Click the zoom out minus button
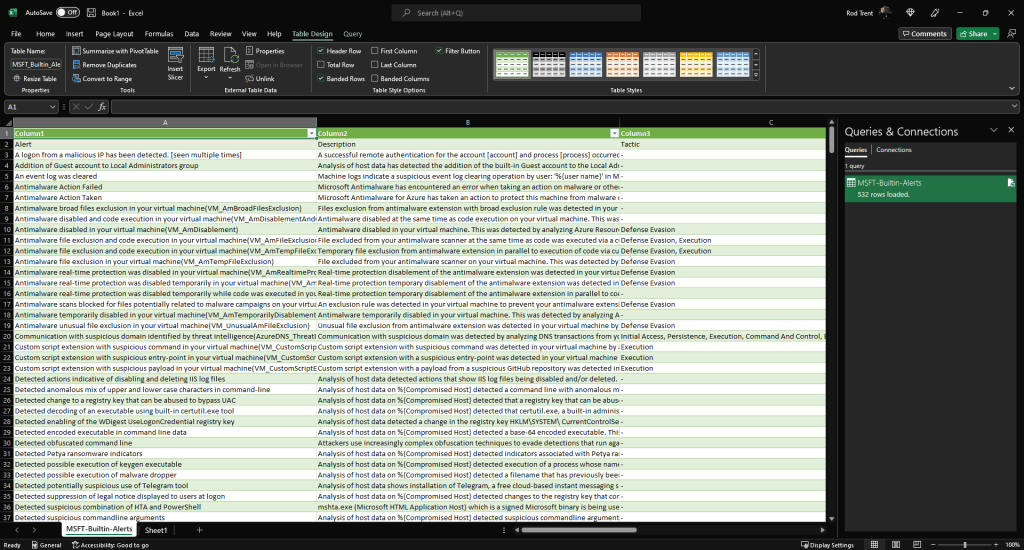Viewport: 1024px width, 550px height. coord(933,545)
